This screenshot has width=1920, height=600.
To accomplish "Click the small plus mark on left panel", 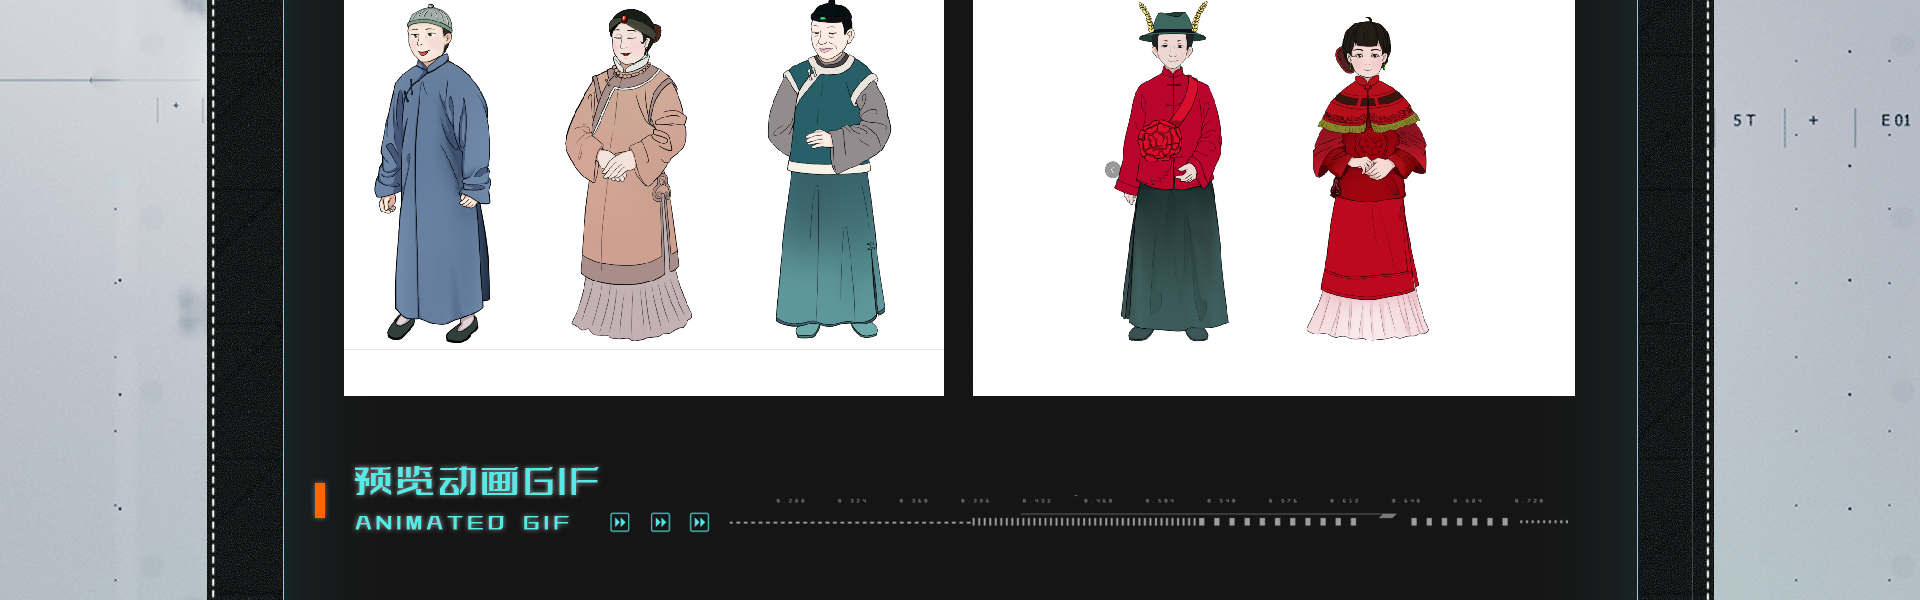I will tap(176, 105).
